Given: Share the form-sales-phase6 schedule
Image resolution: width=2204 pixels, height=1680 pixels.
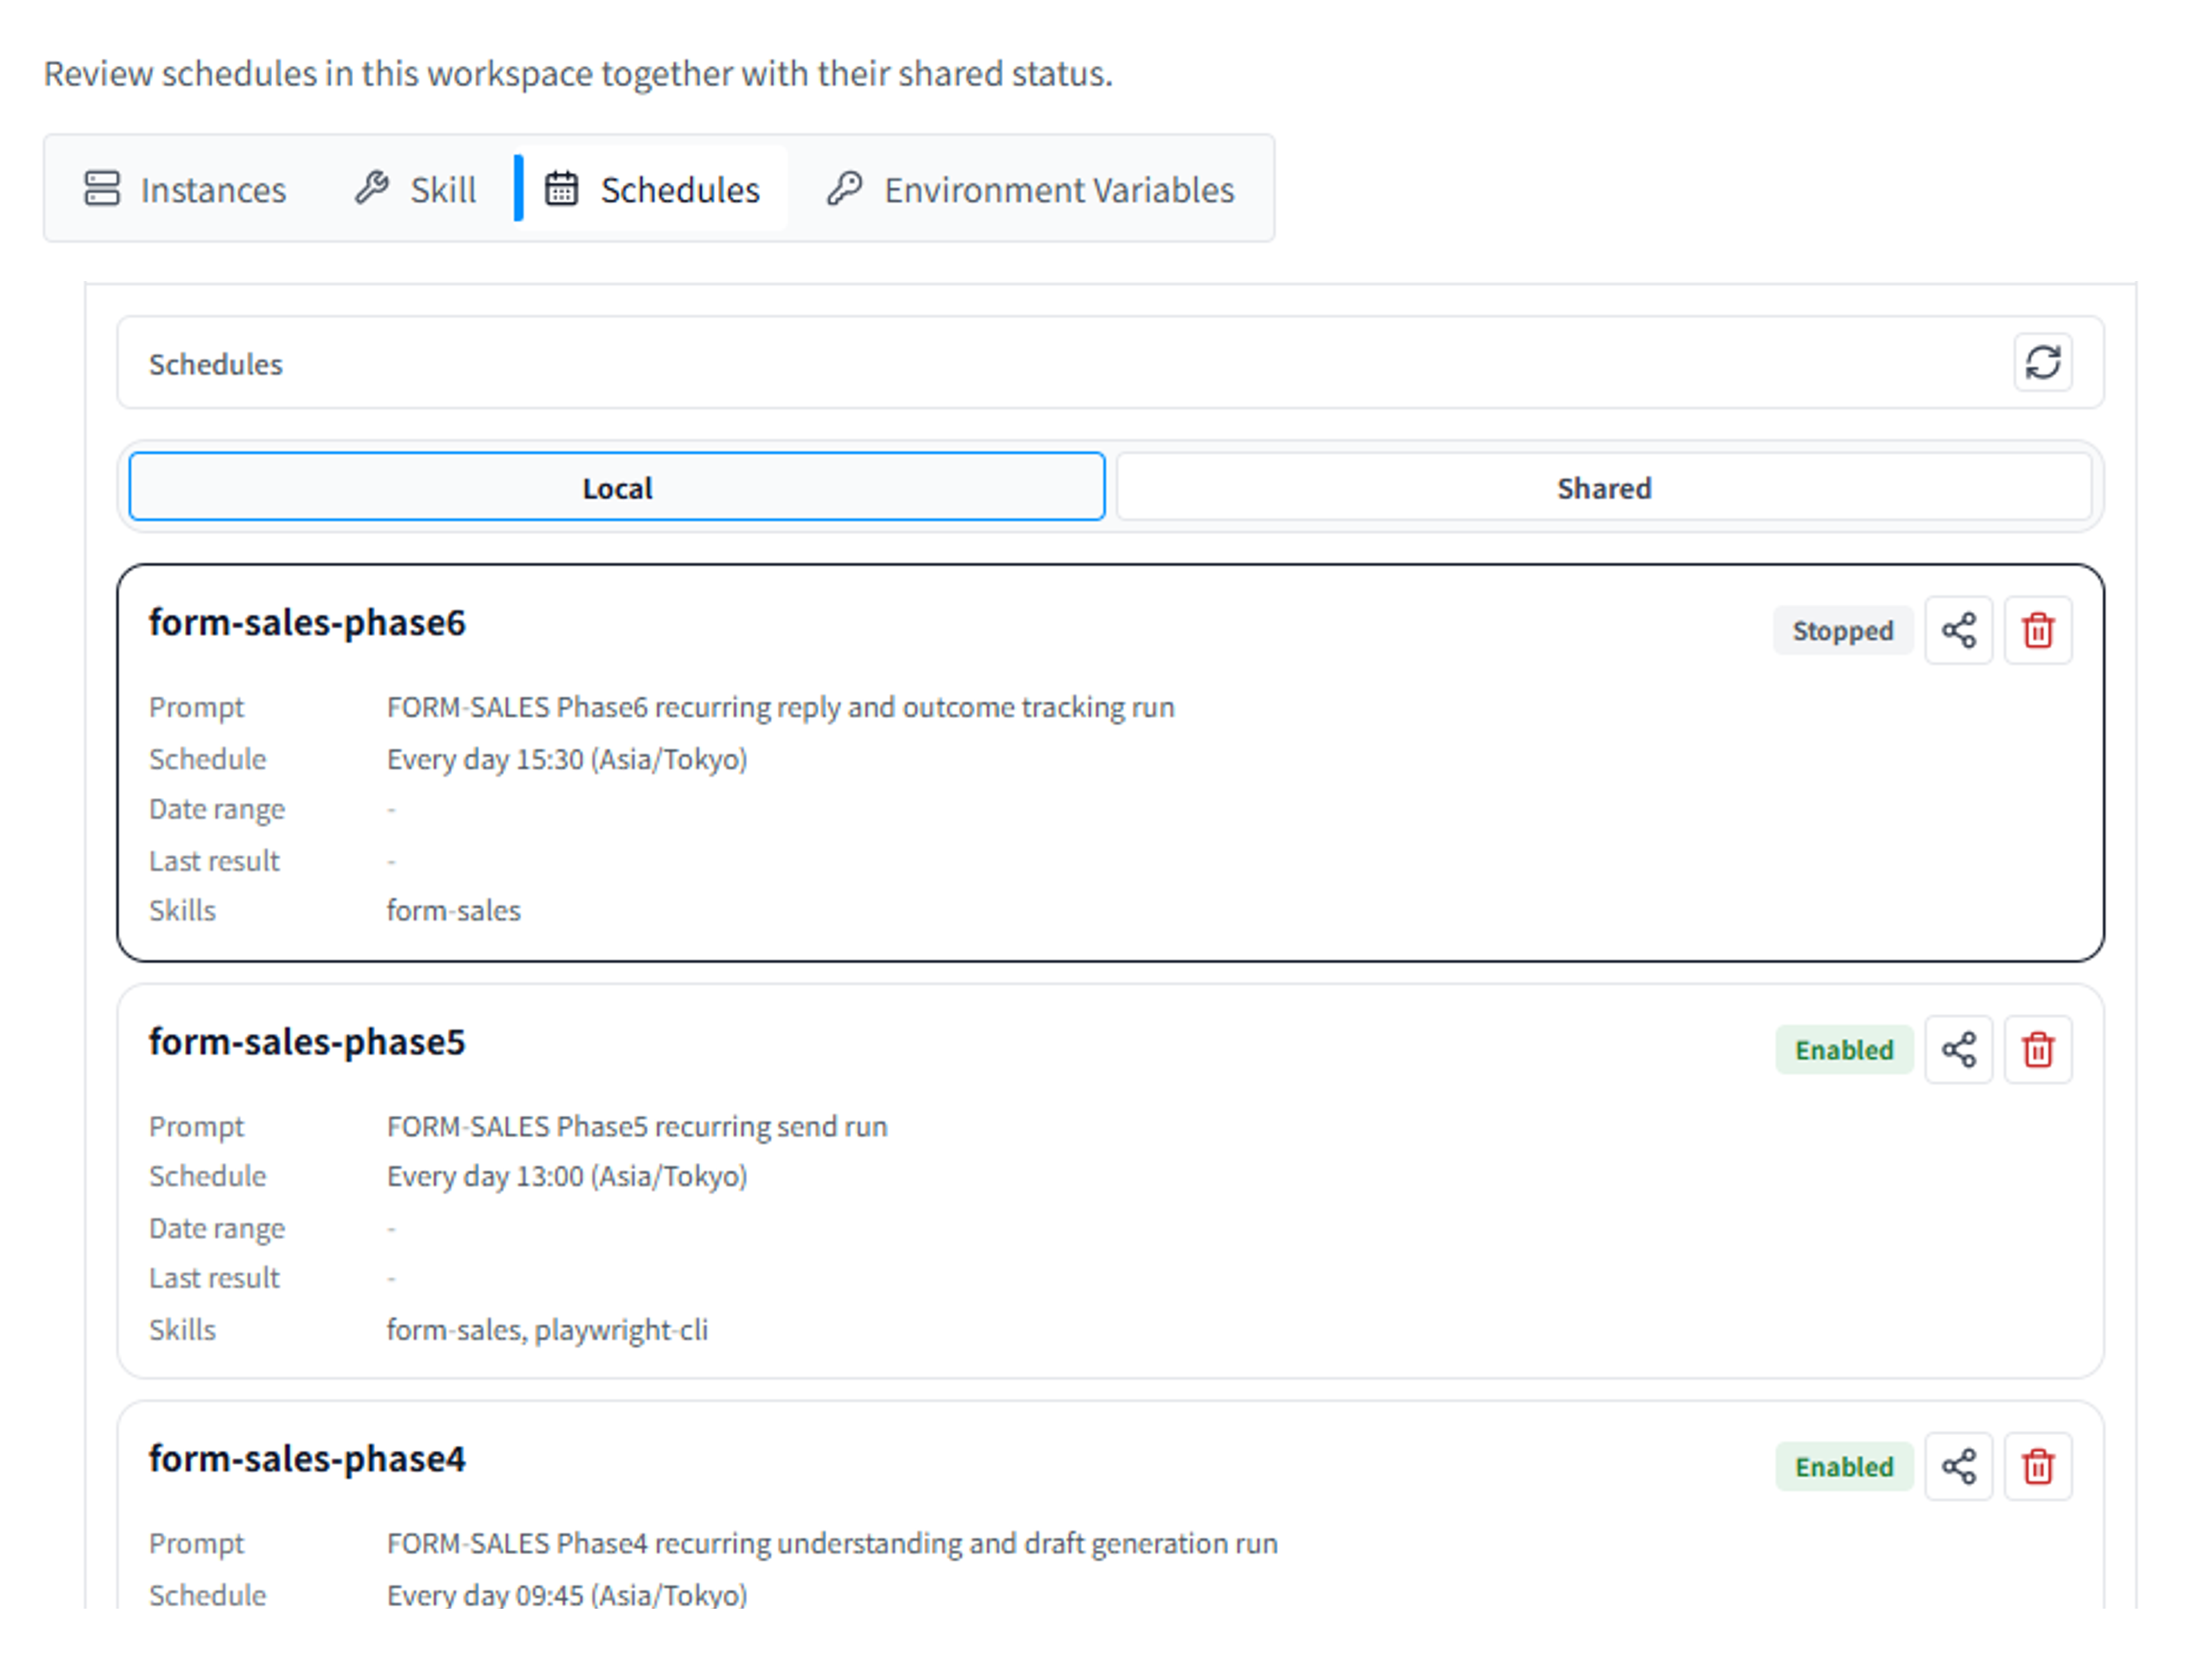Looking at the screenshot, I should point(1958,630).
